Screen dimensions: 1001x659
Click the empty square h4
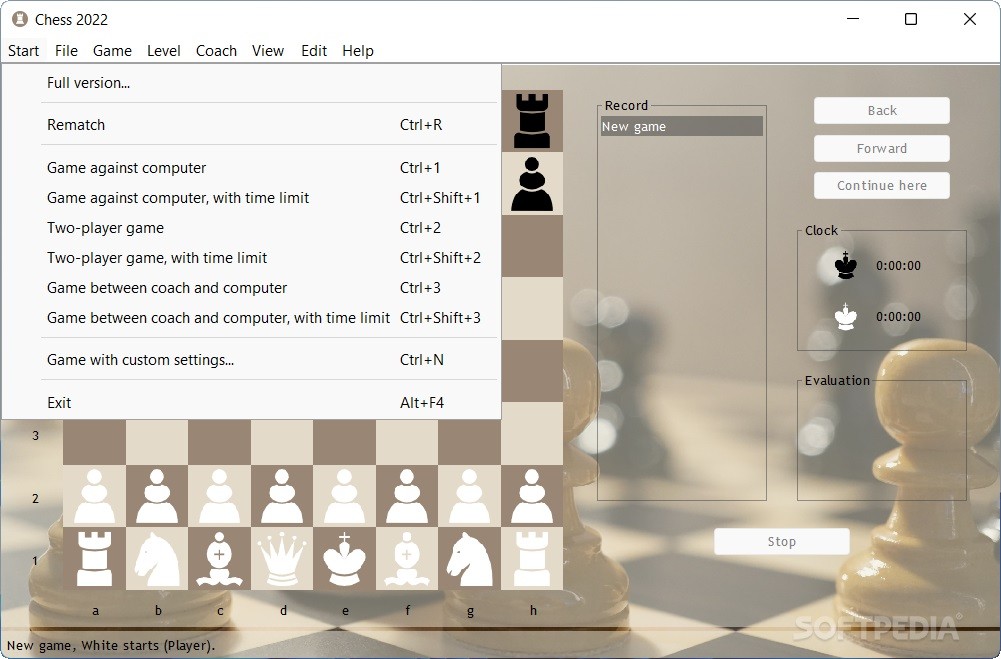click(532, 371)
